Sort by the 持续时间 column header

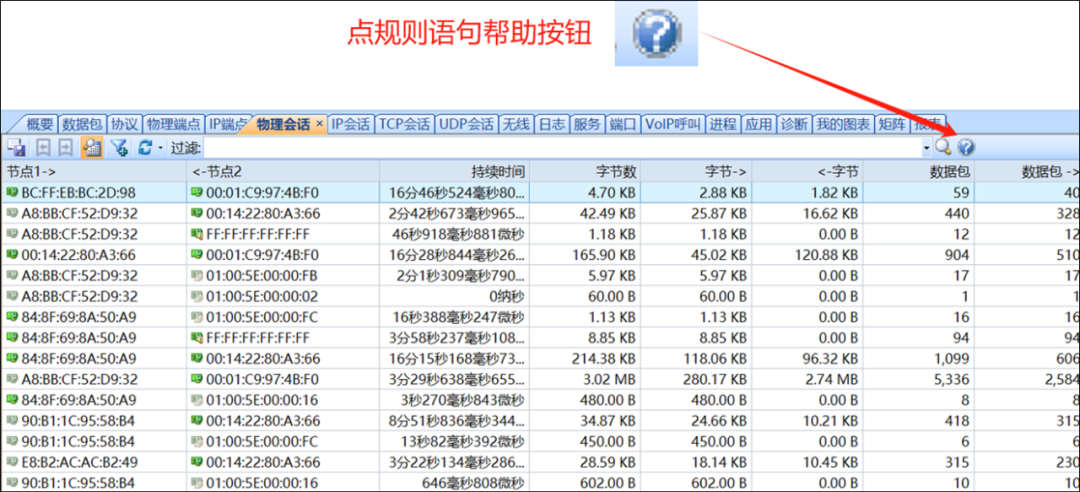pyautogui.click(x=455, y=171)
